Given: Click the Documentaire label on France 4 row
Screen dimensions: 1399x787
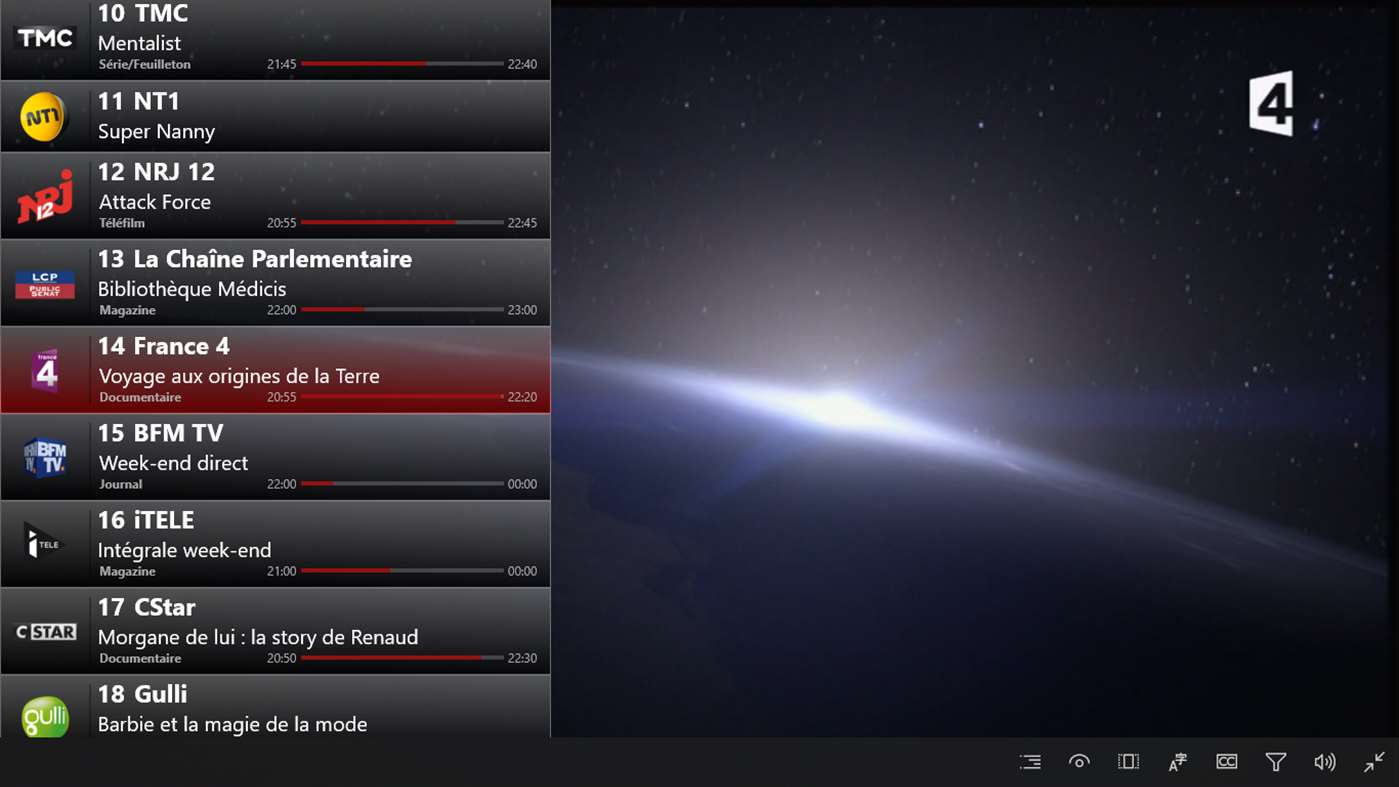Looking at the screenshot, I should pyautogui.click(x=140, y=397).
